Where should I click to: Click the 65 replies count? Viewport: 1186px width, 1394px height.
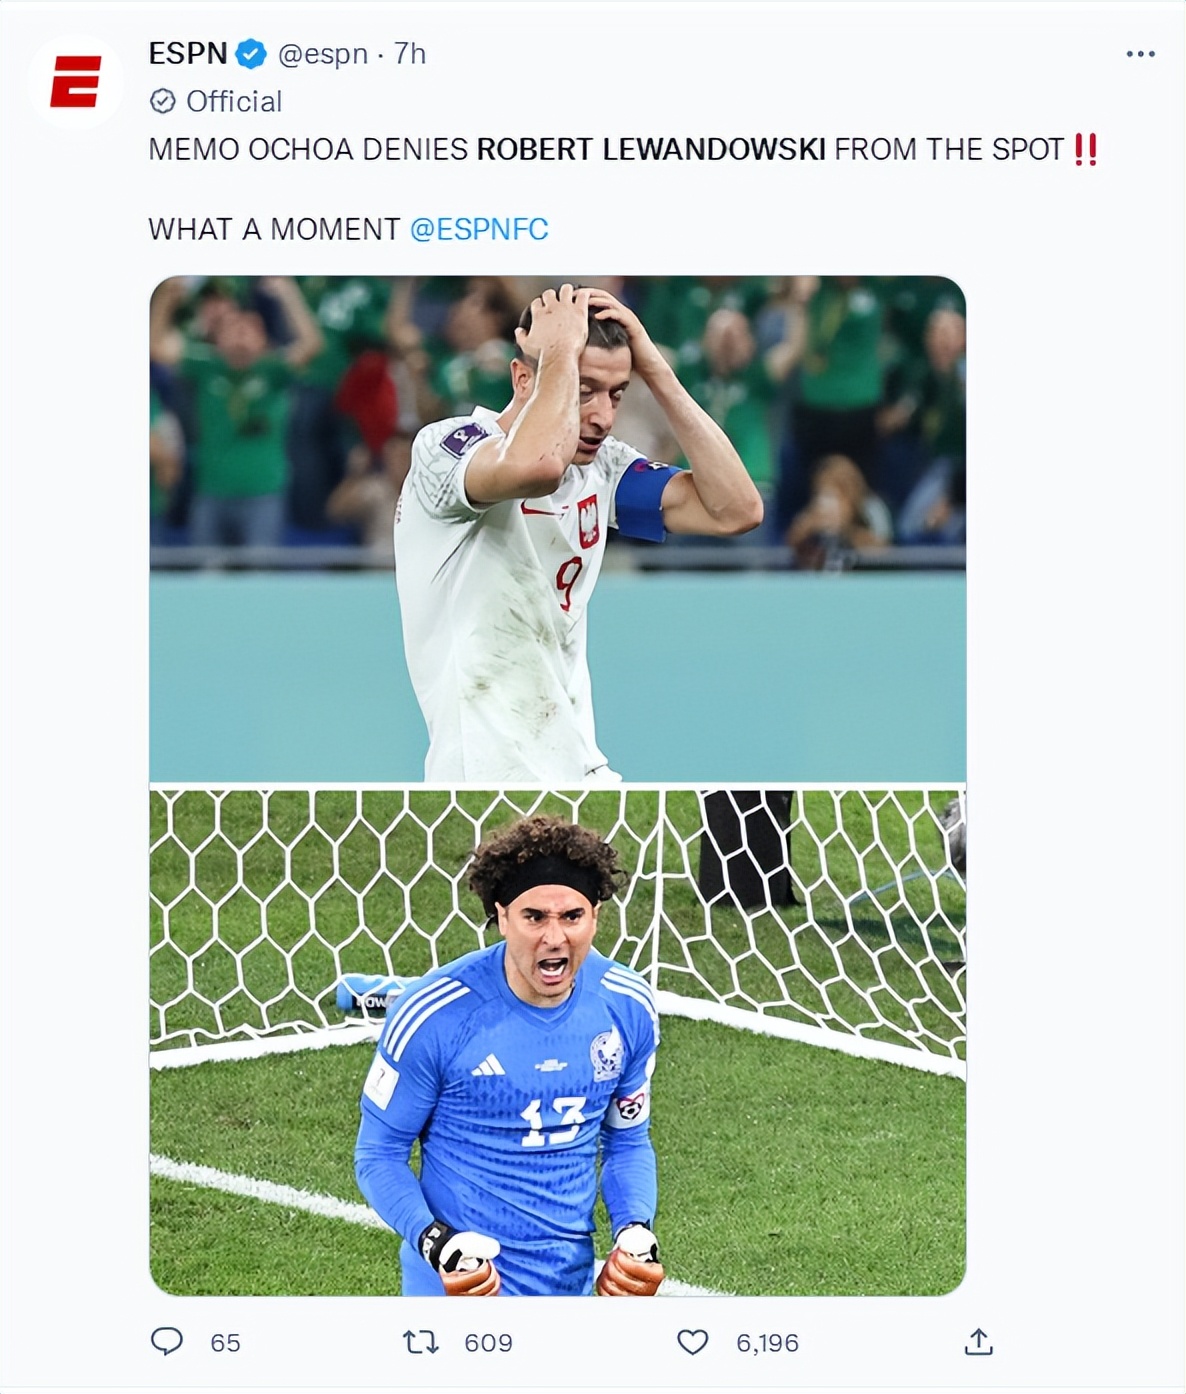point(225,1342)
